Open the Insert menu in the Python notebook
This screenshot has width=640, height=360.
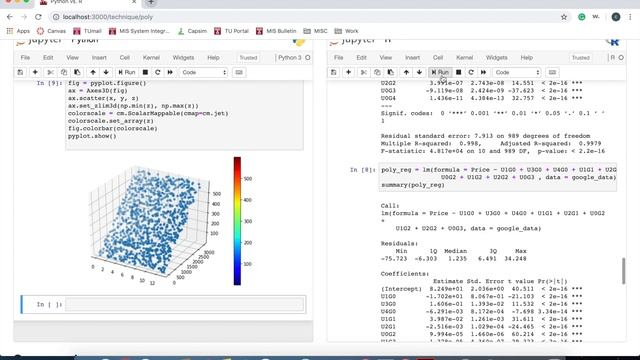99,58
